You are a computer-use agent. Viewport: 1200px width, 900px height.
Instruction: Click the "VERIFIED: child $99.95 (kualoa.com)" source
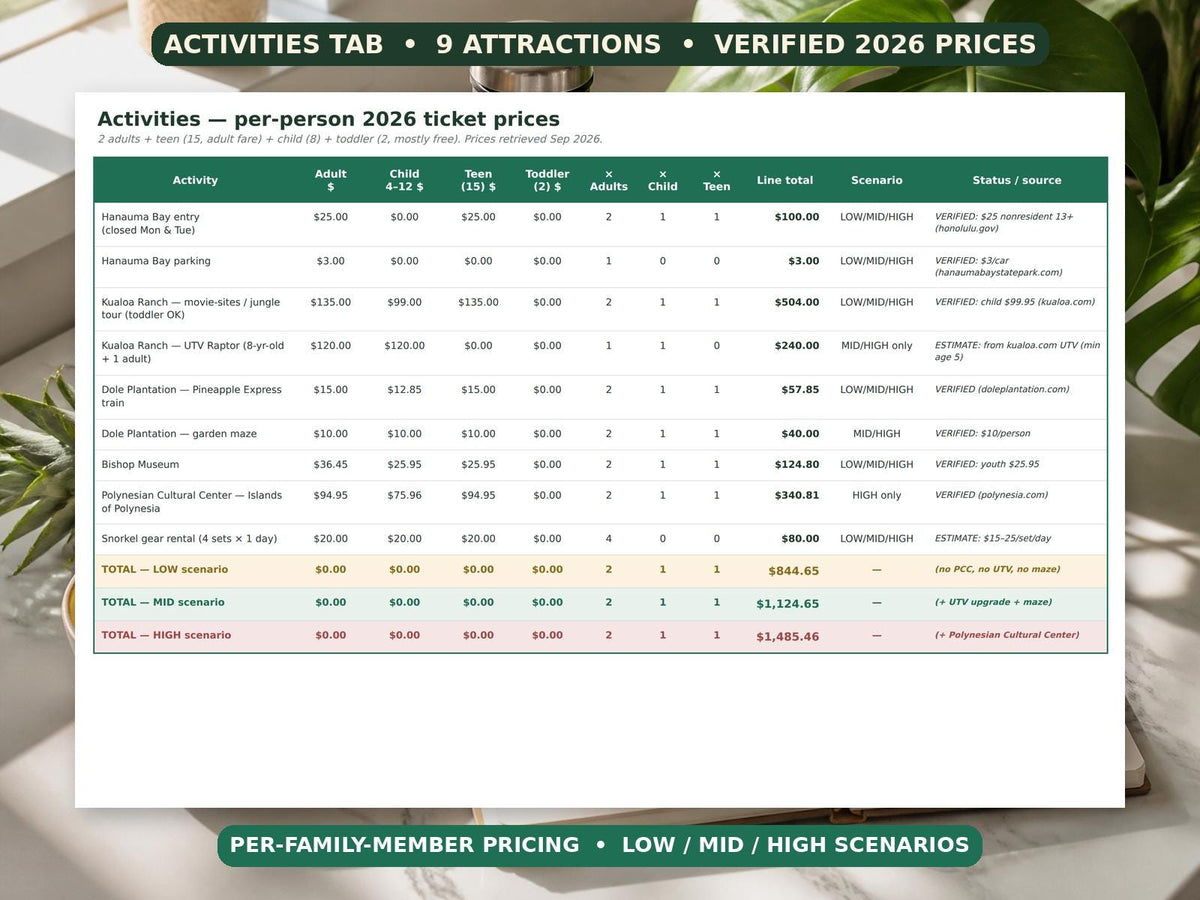coord(1015,302)
